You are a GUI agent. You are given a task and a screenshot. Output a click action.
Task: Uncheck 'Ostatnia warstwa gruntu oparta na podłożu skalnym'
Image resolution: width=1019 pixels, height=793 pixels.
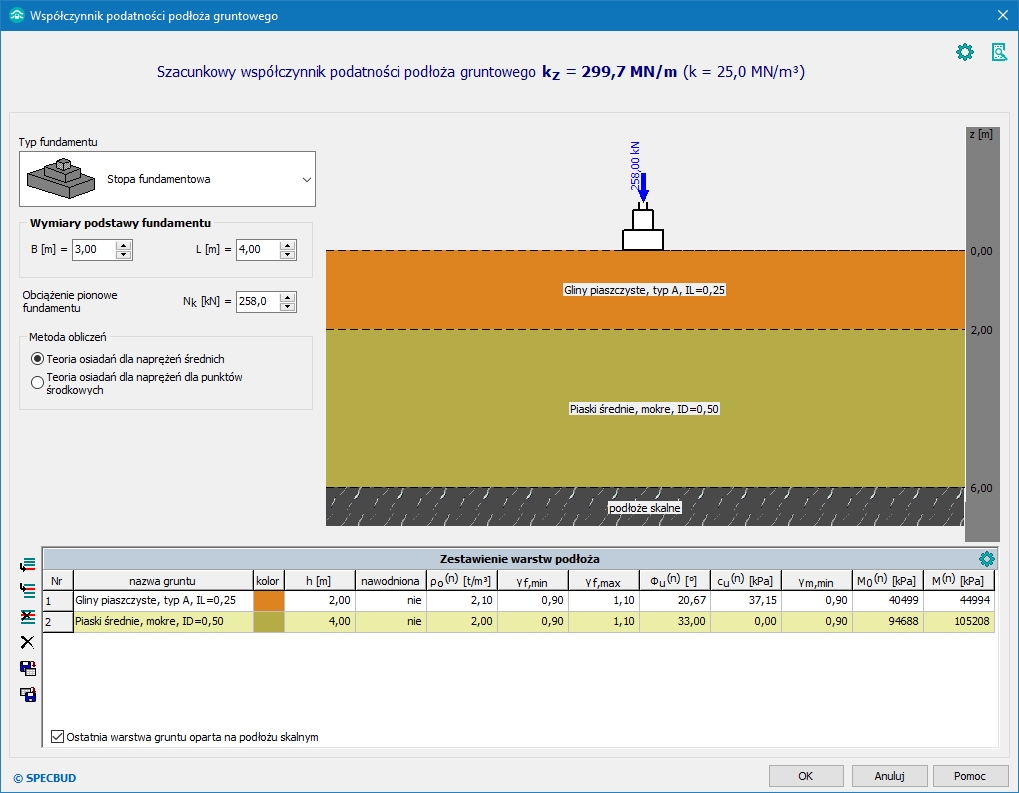coord(57,737)
